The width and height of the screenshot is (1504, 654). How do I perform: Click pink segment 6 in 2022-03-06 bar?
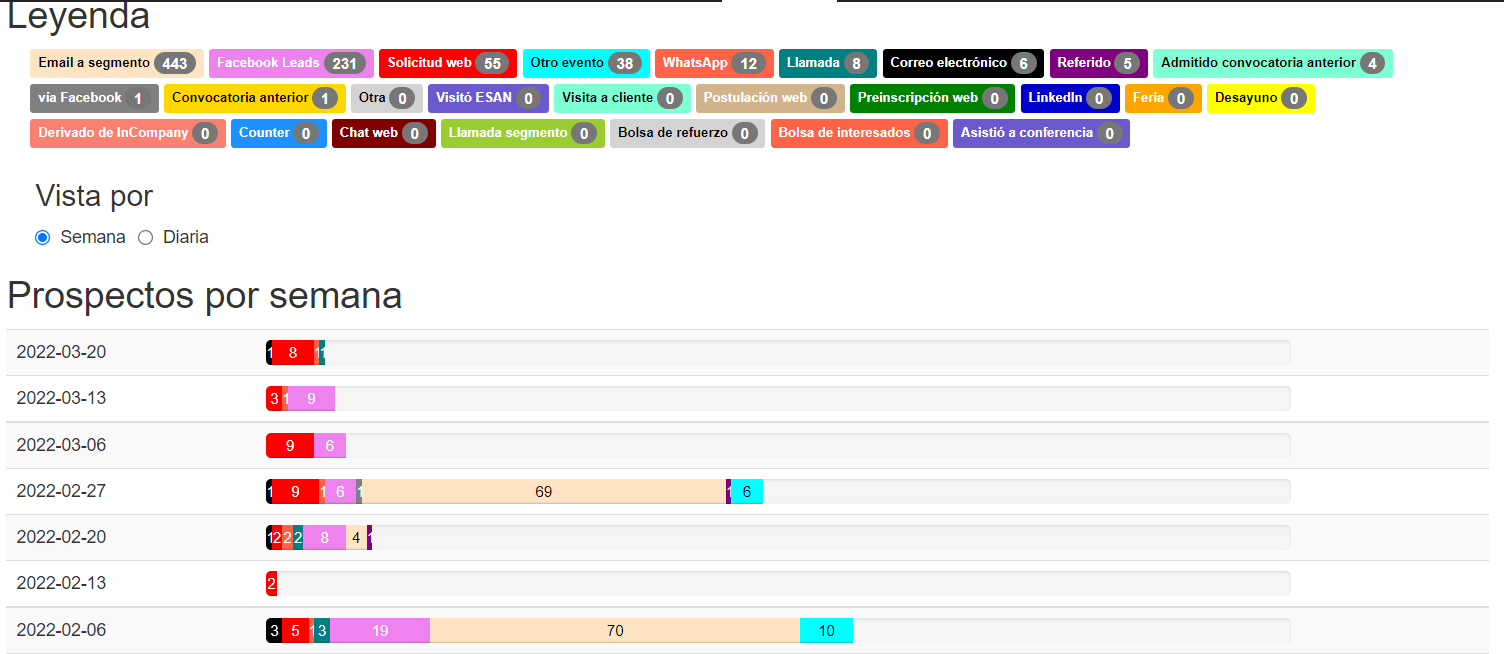[x=330, y=445]
